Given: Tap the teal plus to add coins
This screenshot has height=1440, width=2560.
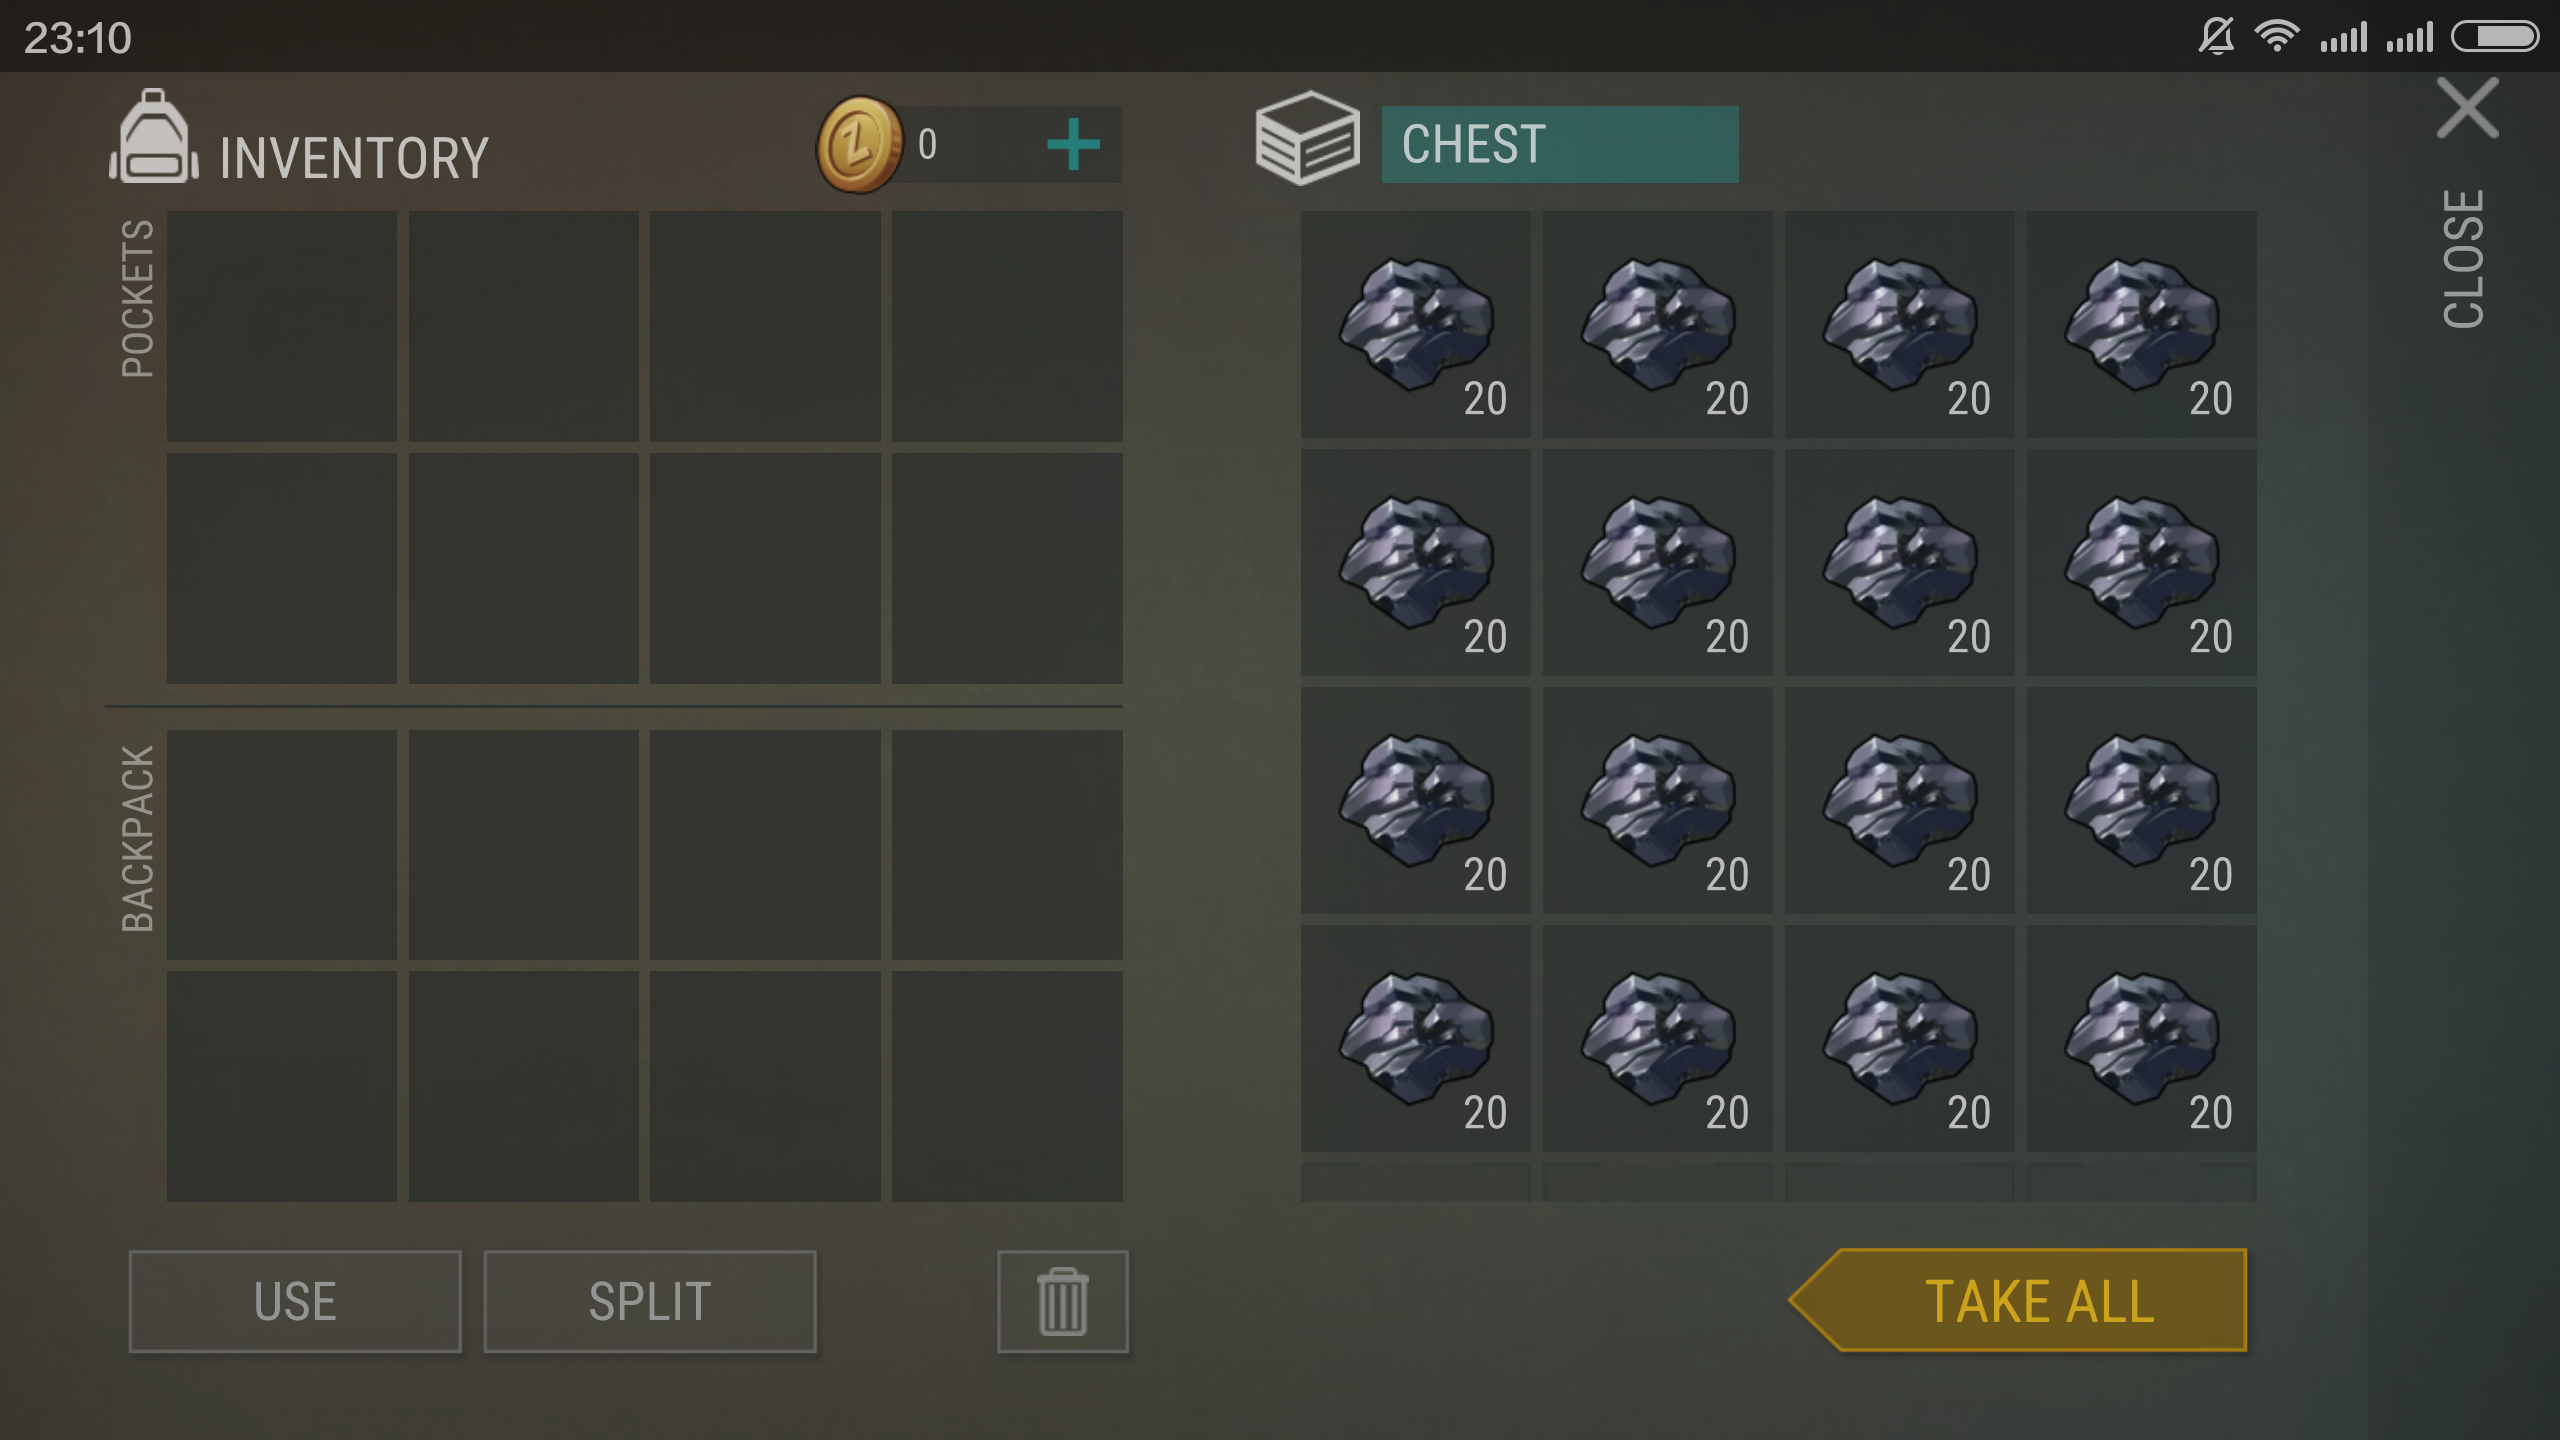Looking at the screenshot, I should (1073, 145).
